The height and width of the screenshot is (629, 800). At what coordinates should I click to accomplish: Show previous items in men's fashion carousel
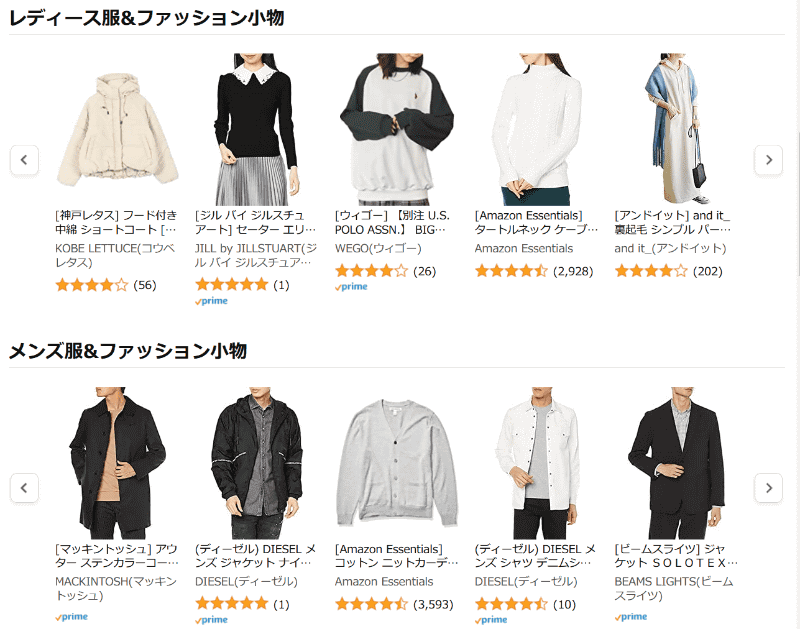[x=24, y=488]
